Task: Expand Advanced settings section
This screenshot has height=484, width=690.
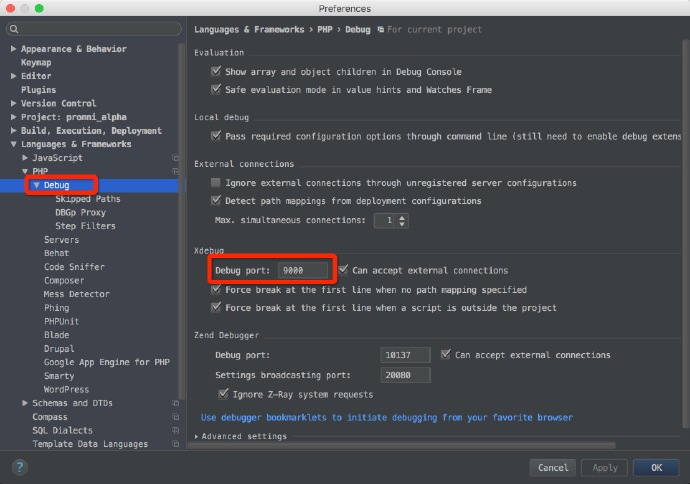Action: (x=196, y=436)
